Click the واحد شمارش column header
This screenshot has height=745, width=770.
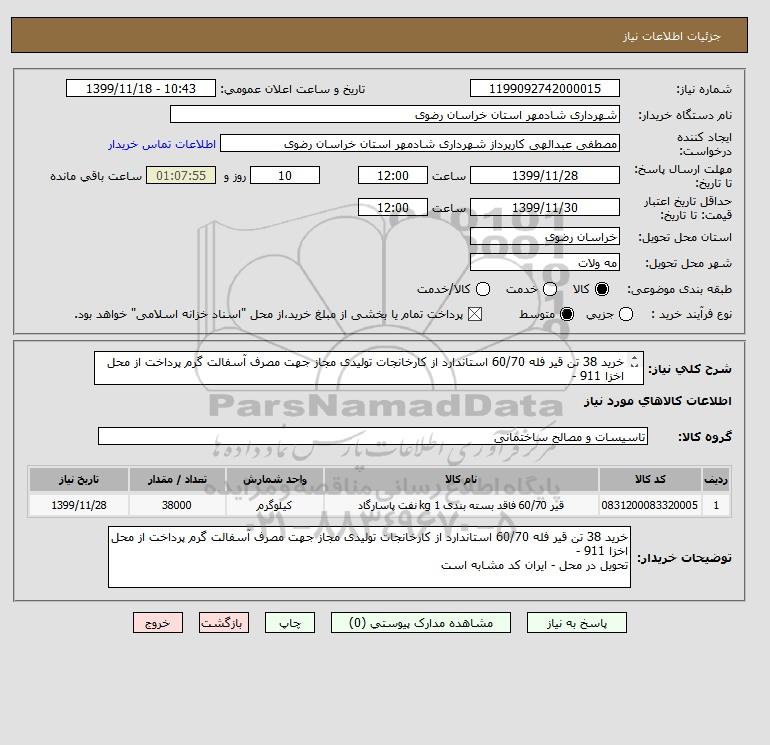[275, 479]
